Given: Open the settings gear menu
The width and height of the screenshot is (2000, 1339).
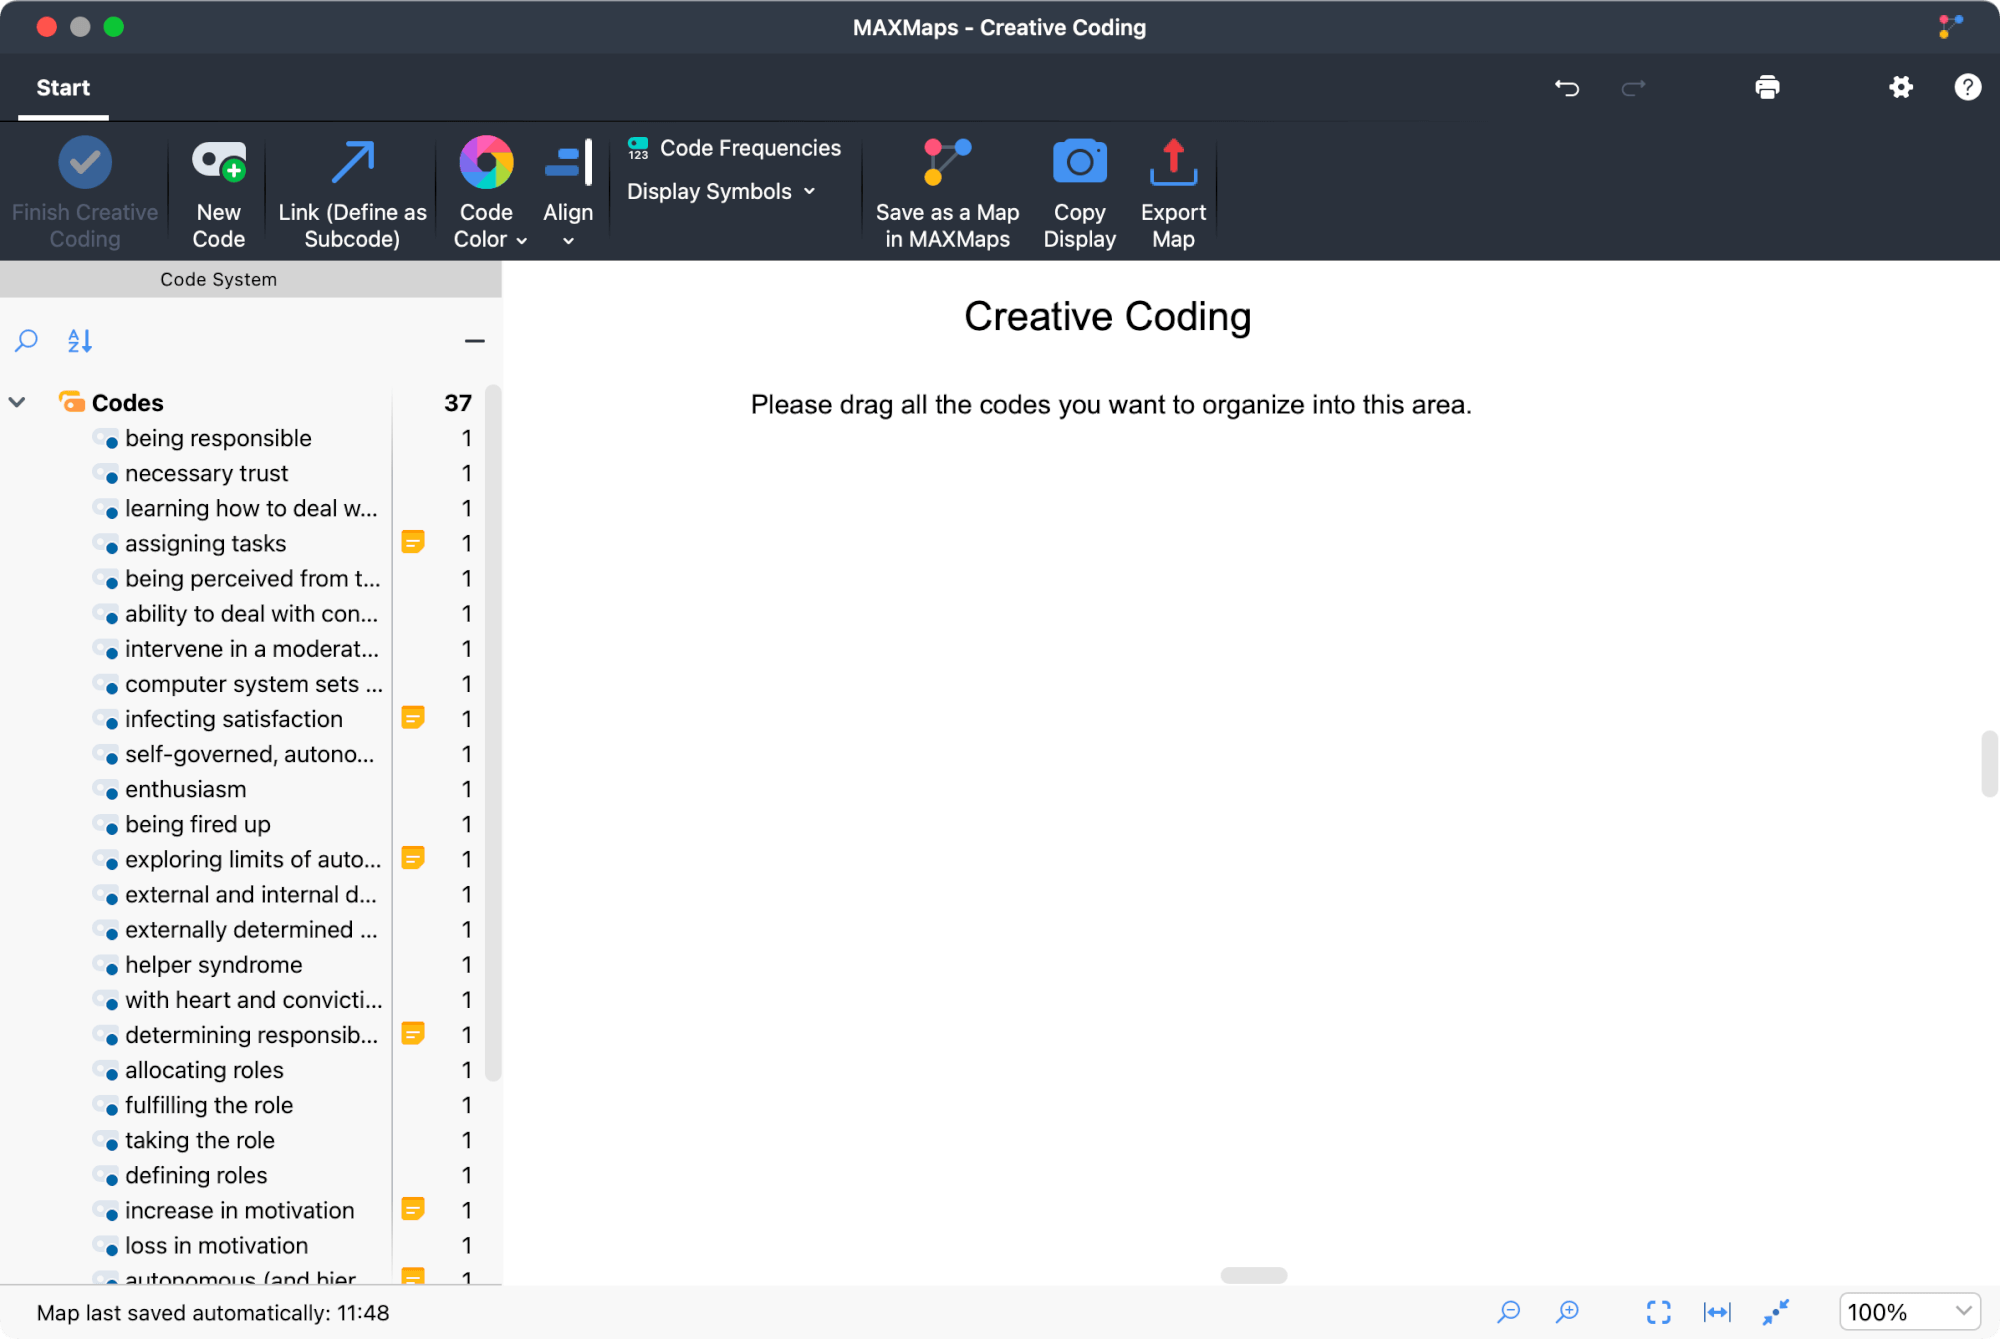Looking at the screenshot, I should tap(1901, 87).
